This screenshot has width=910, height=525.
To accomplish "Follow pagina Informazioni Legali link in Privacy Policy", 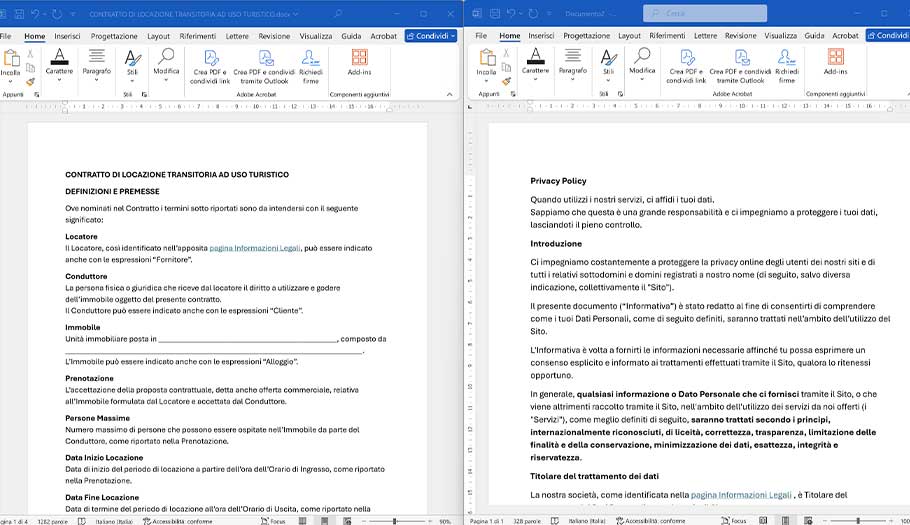I will 741,495.
